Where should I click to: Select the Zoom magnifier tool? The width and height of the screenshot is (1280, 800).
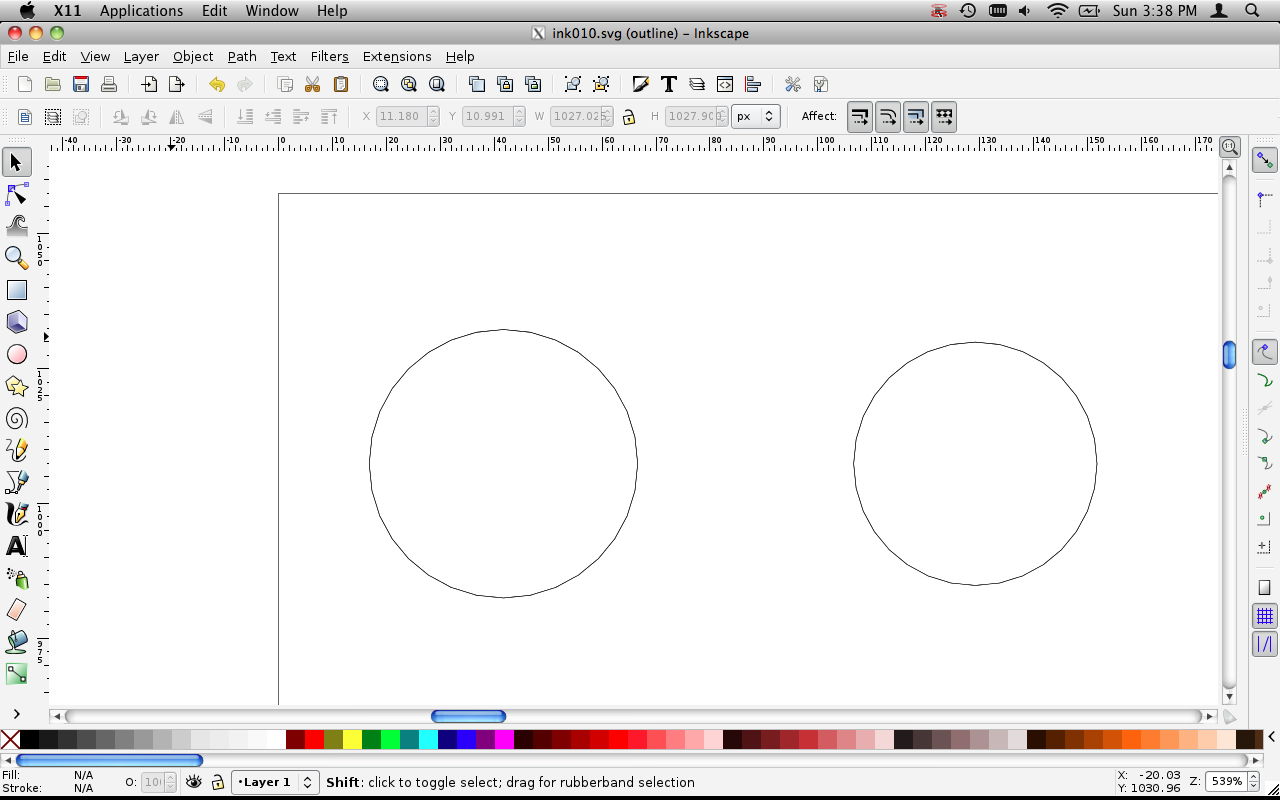tap(17, 258)
